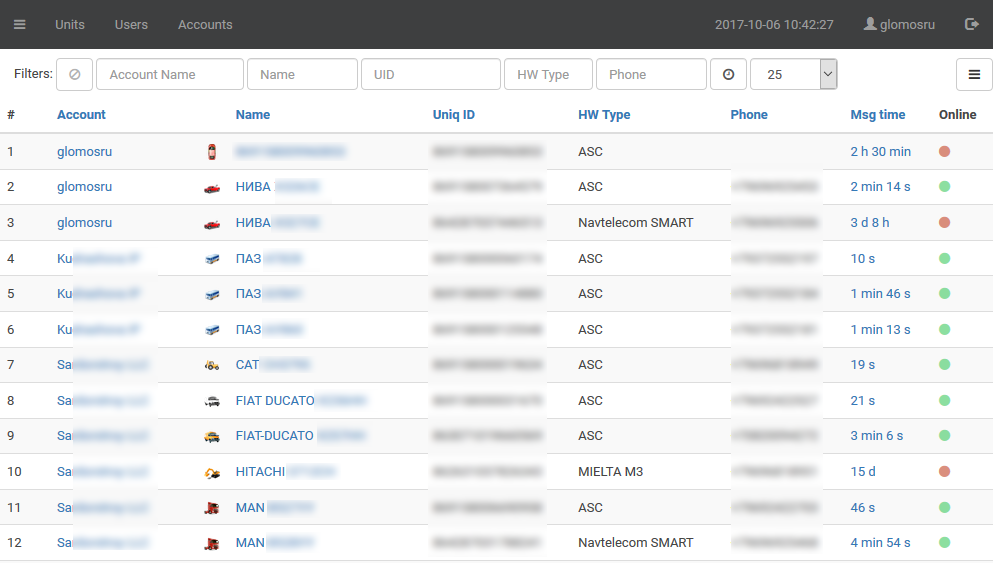Image resolution: width=994 pixels, height=563 pixels.
Task: Go to the Accounts menu item
Action: pos(205,24)
